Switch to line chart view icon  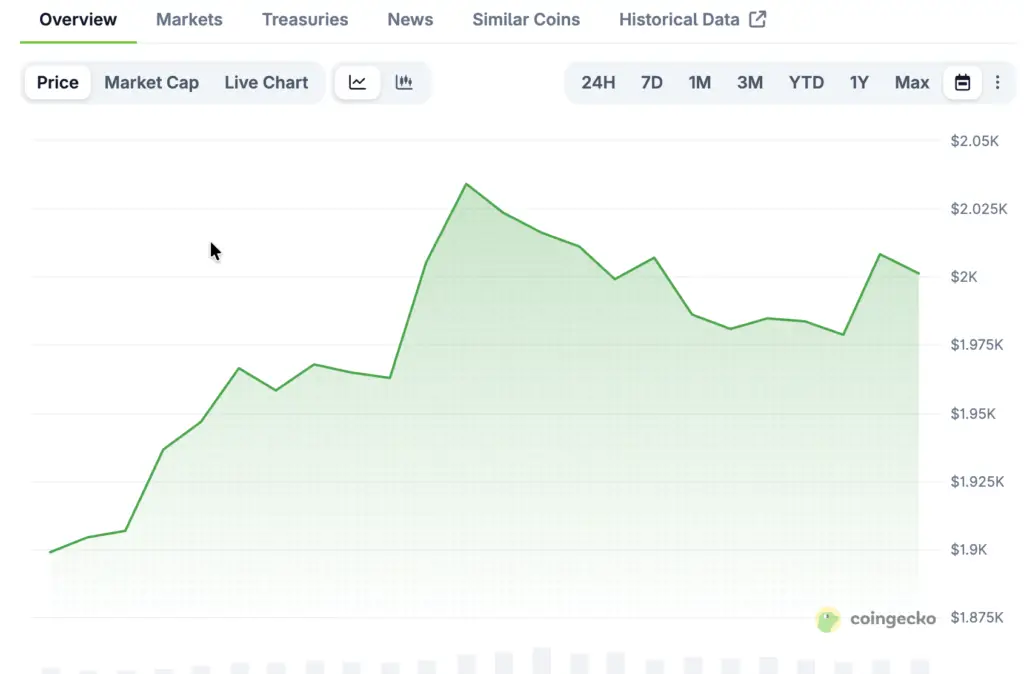coord(357,83)
